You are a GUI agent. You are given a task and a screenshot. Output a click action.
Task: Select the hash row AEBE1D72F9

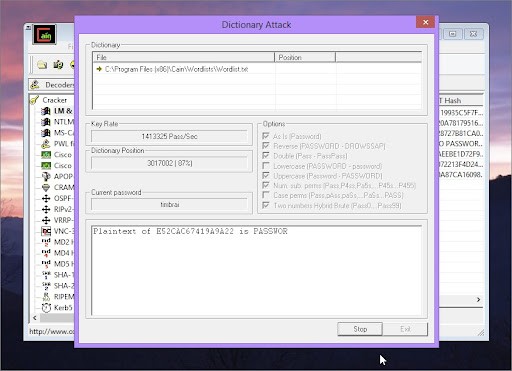(x=461, y=154)
